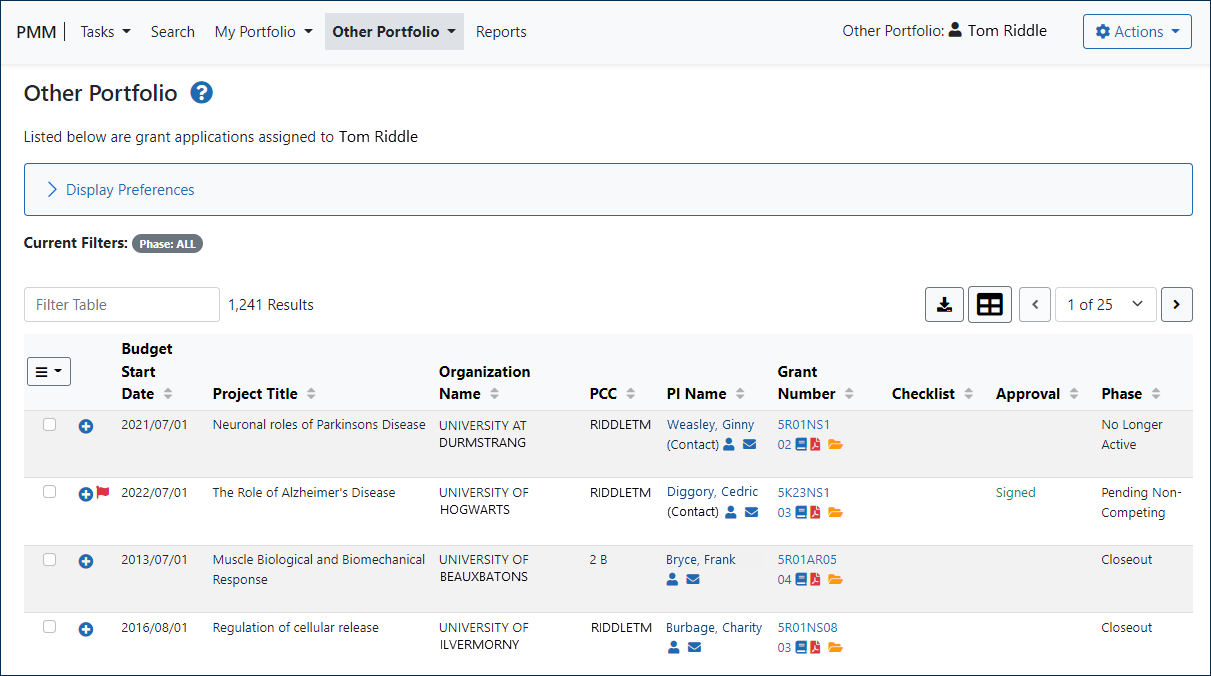Open the blue book icon for grant 5K23NS1

click(x=801, y=512)
